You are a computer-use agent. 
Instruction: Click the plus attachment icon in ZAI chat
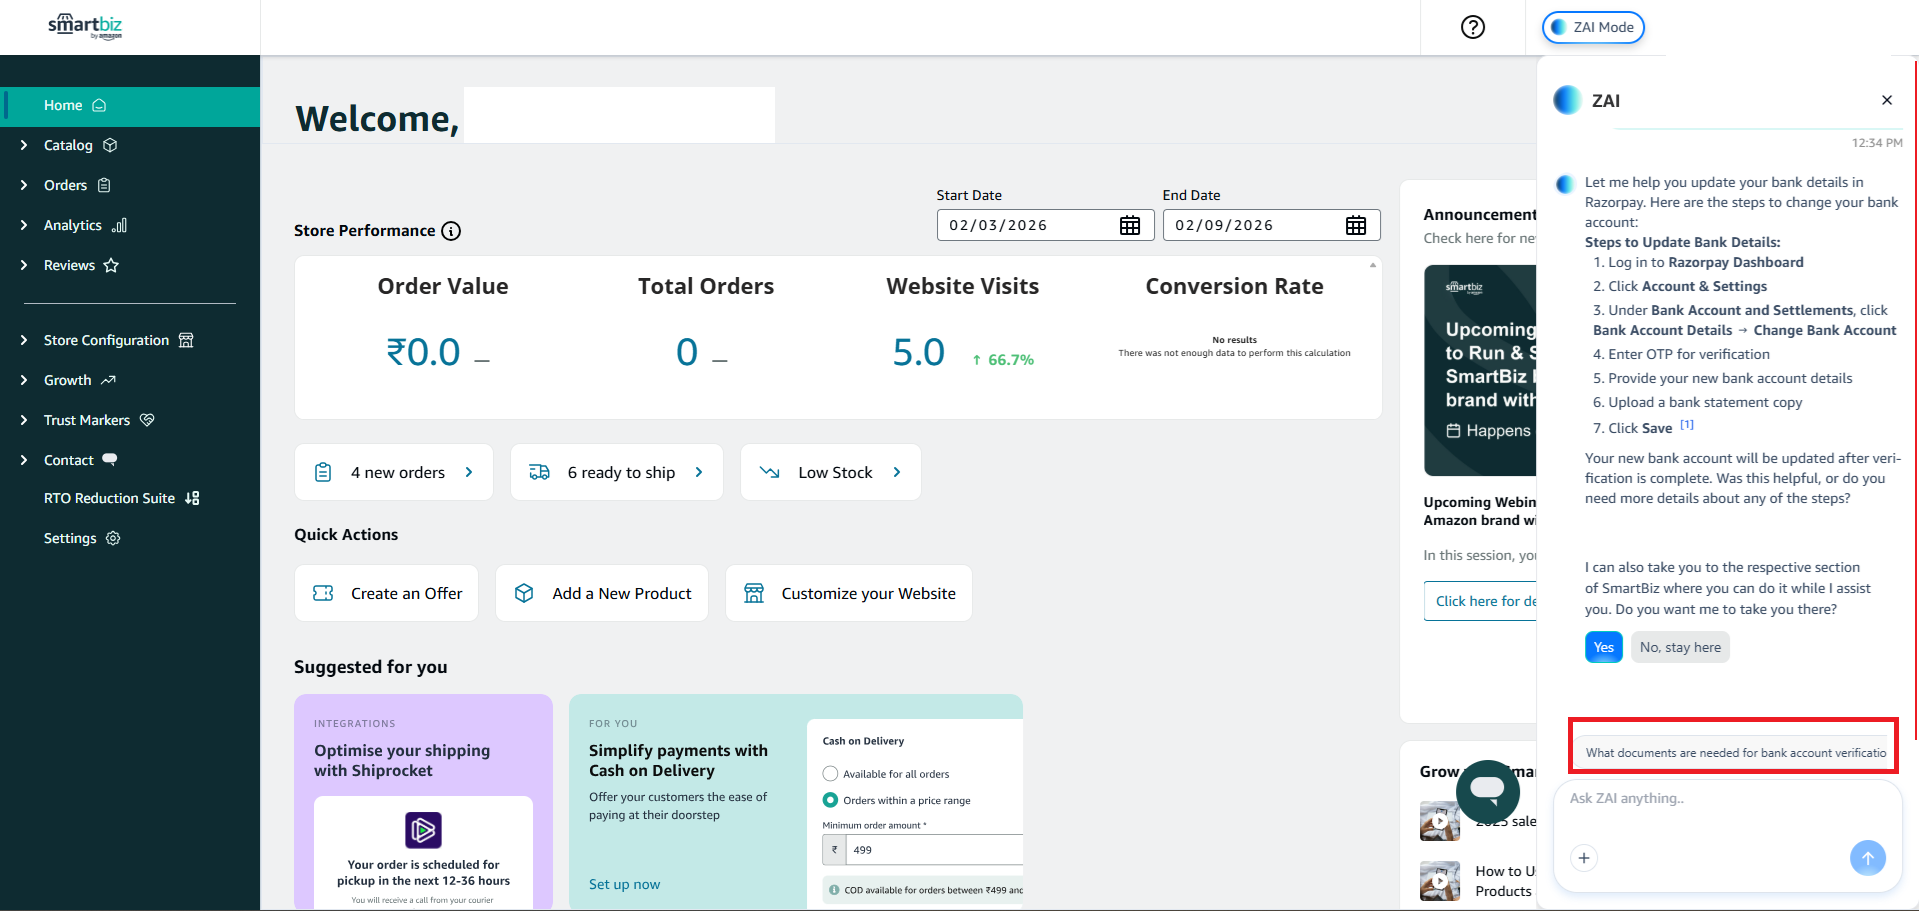[x=1583, y=858]
